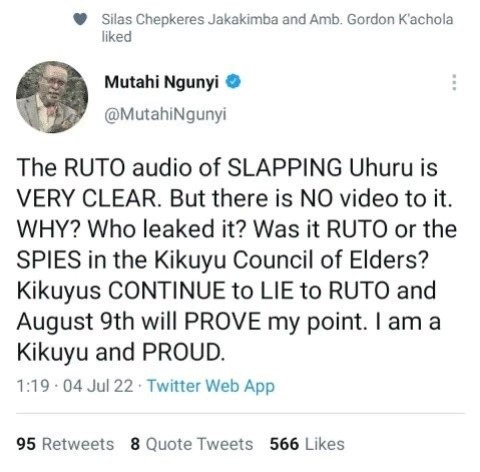This screenshot has width=480, height=472.
Task: Open the Twitter Web App source link
Action: pos(211,386)
